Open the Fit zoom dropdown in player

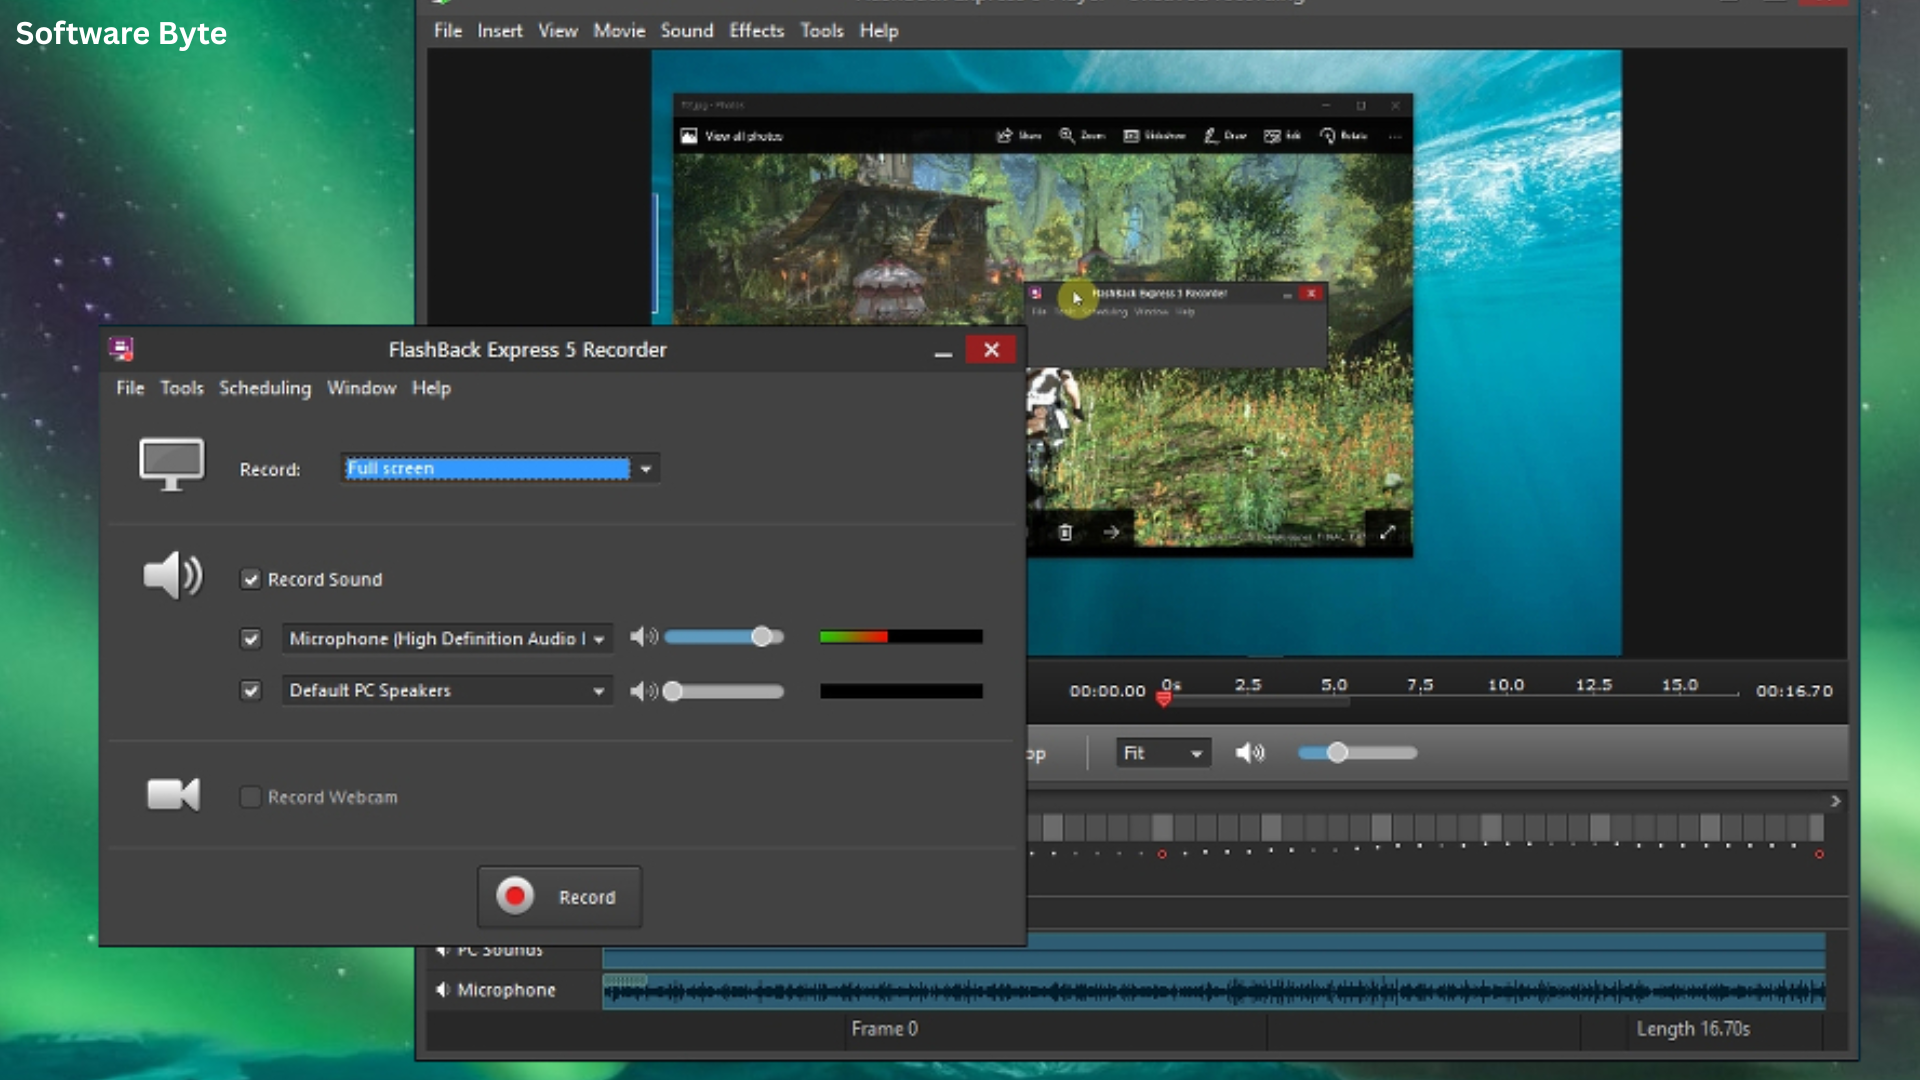[1163, 753]
